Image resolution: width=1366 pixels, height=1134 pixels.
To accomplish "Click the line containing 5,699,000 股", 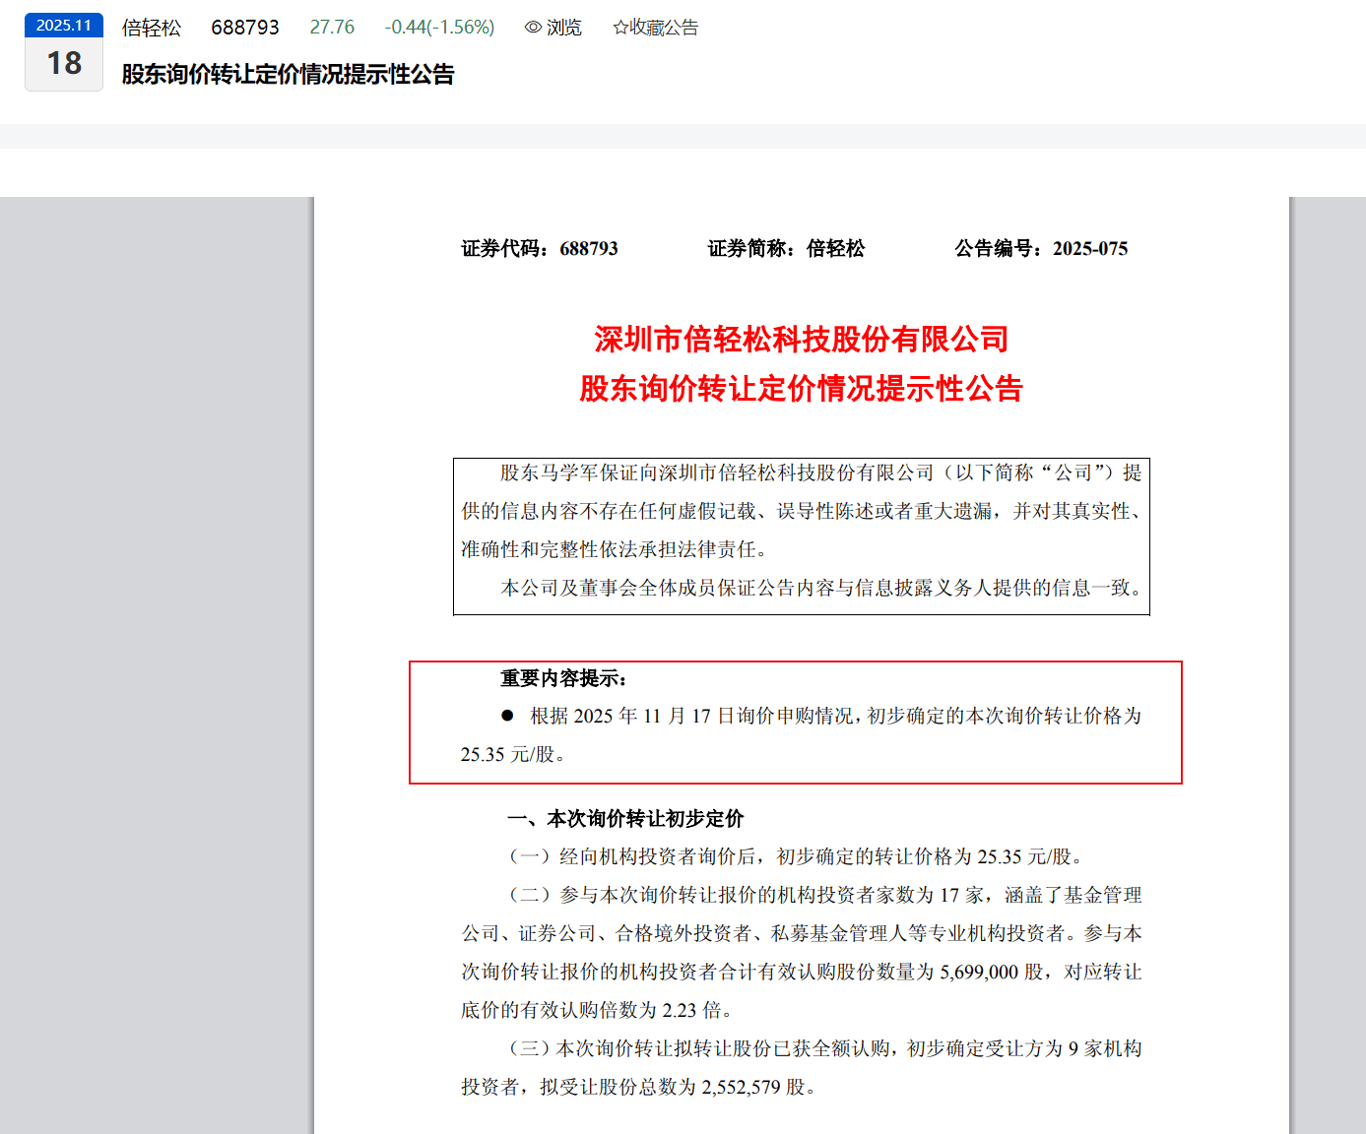I will coord(801,972).
